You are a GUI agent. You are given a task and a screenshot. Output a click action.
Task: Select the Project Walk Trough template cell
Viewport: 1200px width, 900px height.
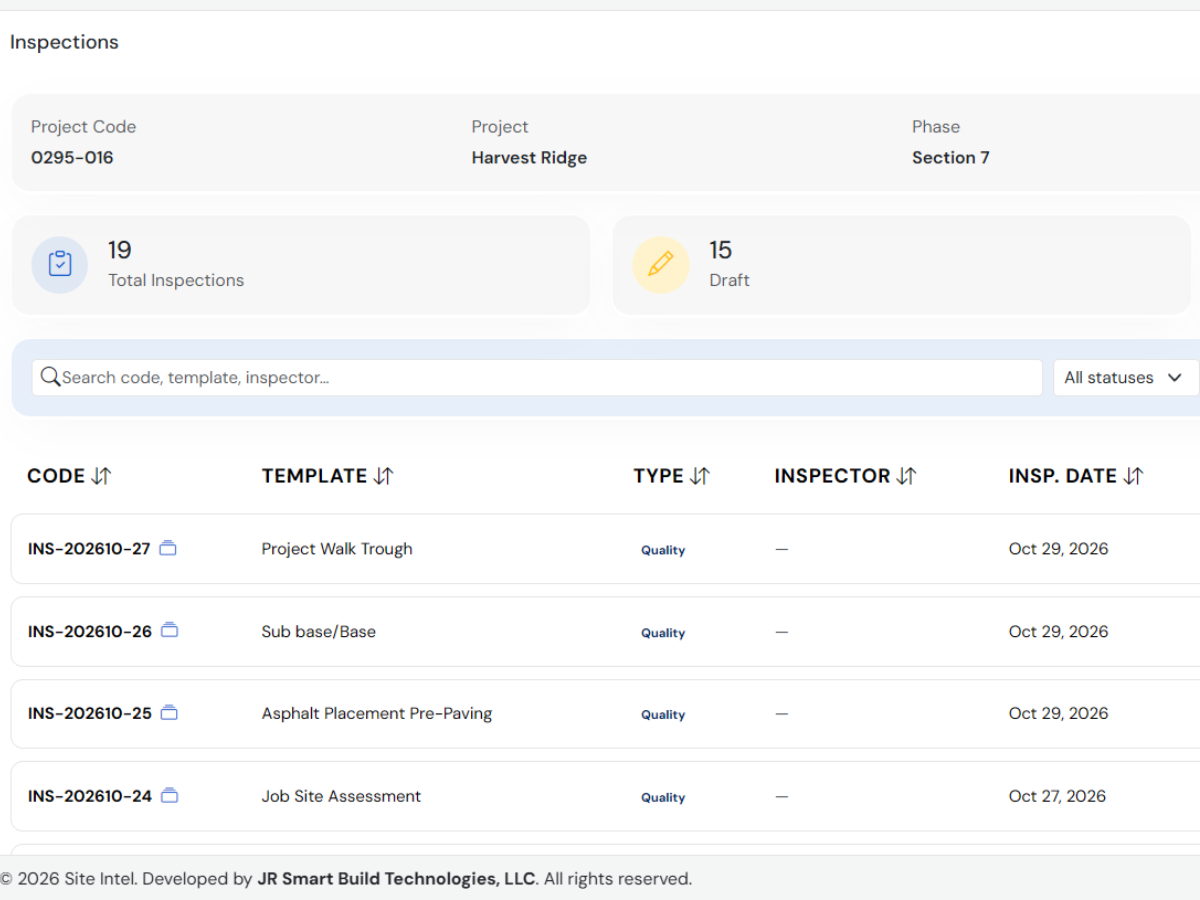click(337, 549)
